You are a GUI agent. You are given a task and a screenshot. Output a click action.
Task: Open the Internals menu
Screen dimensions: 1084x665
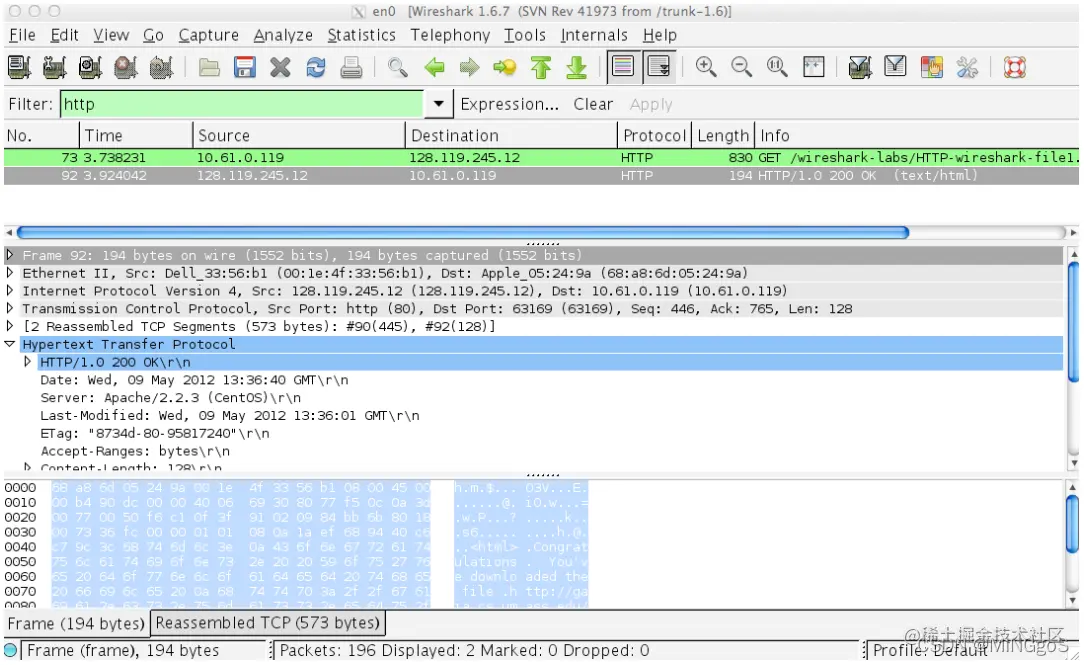pos(594,35)
